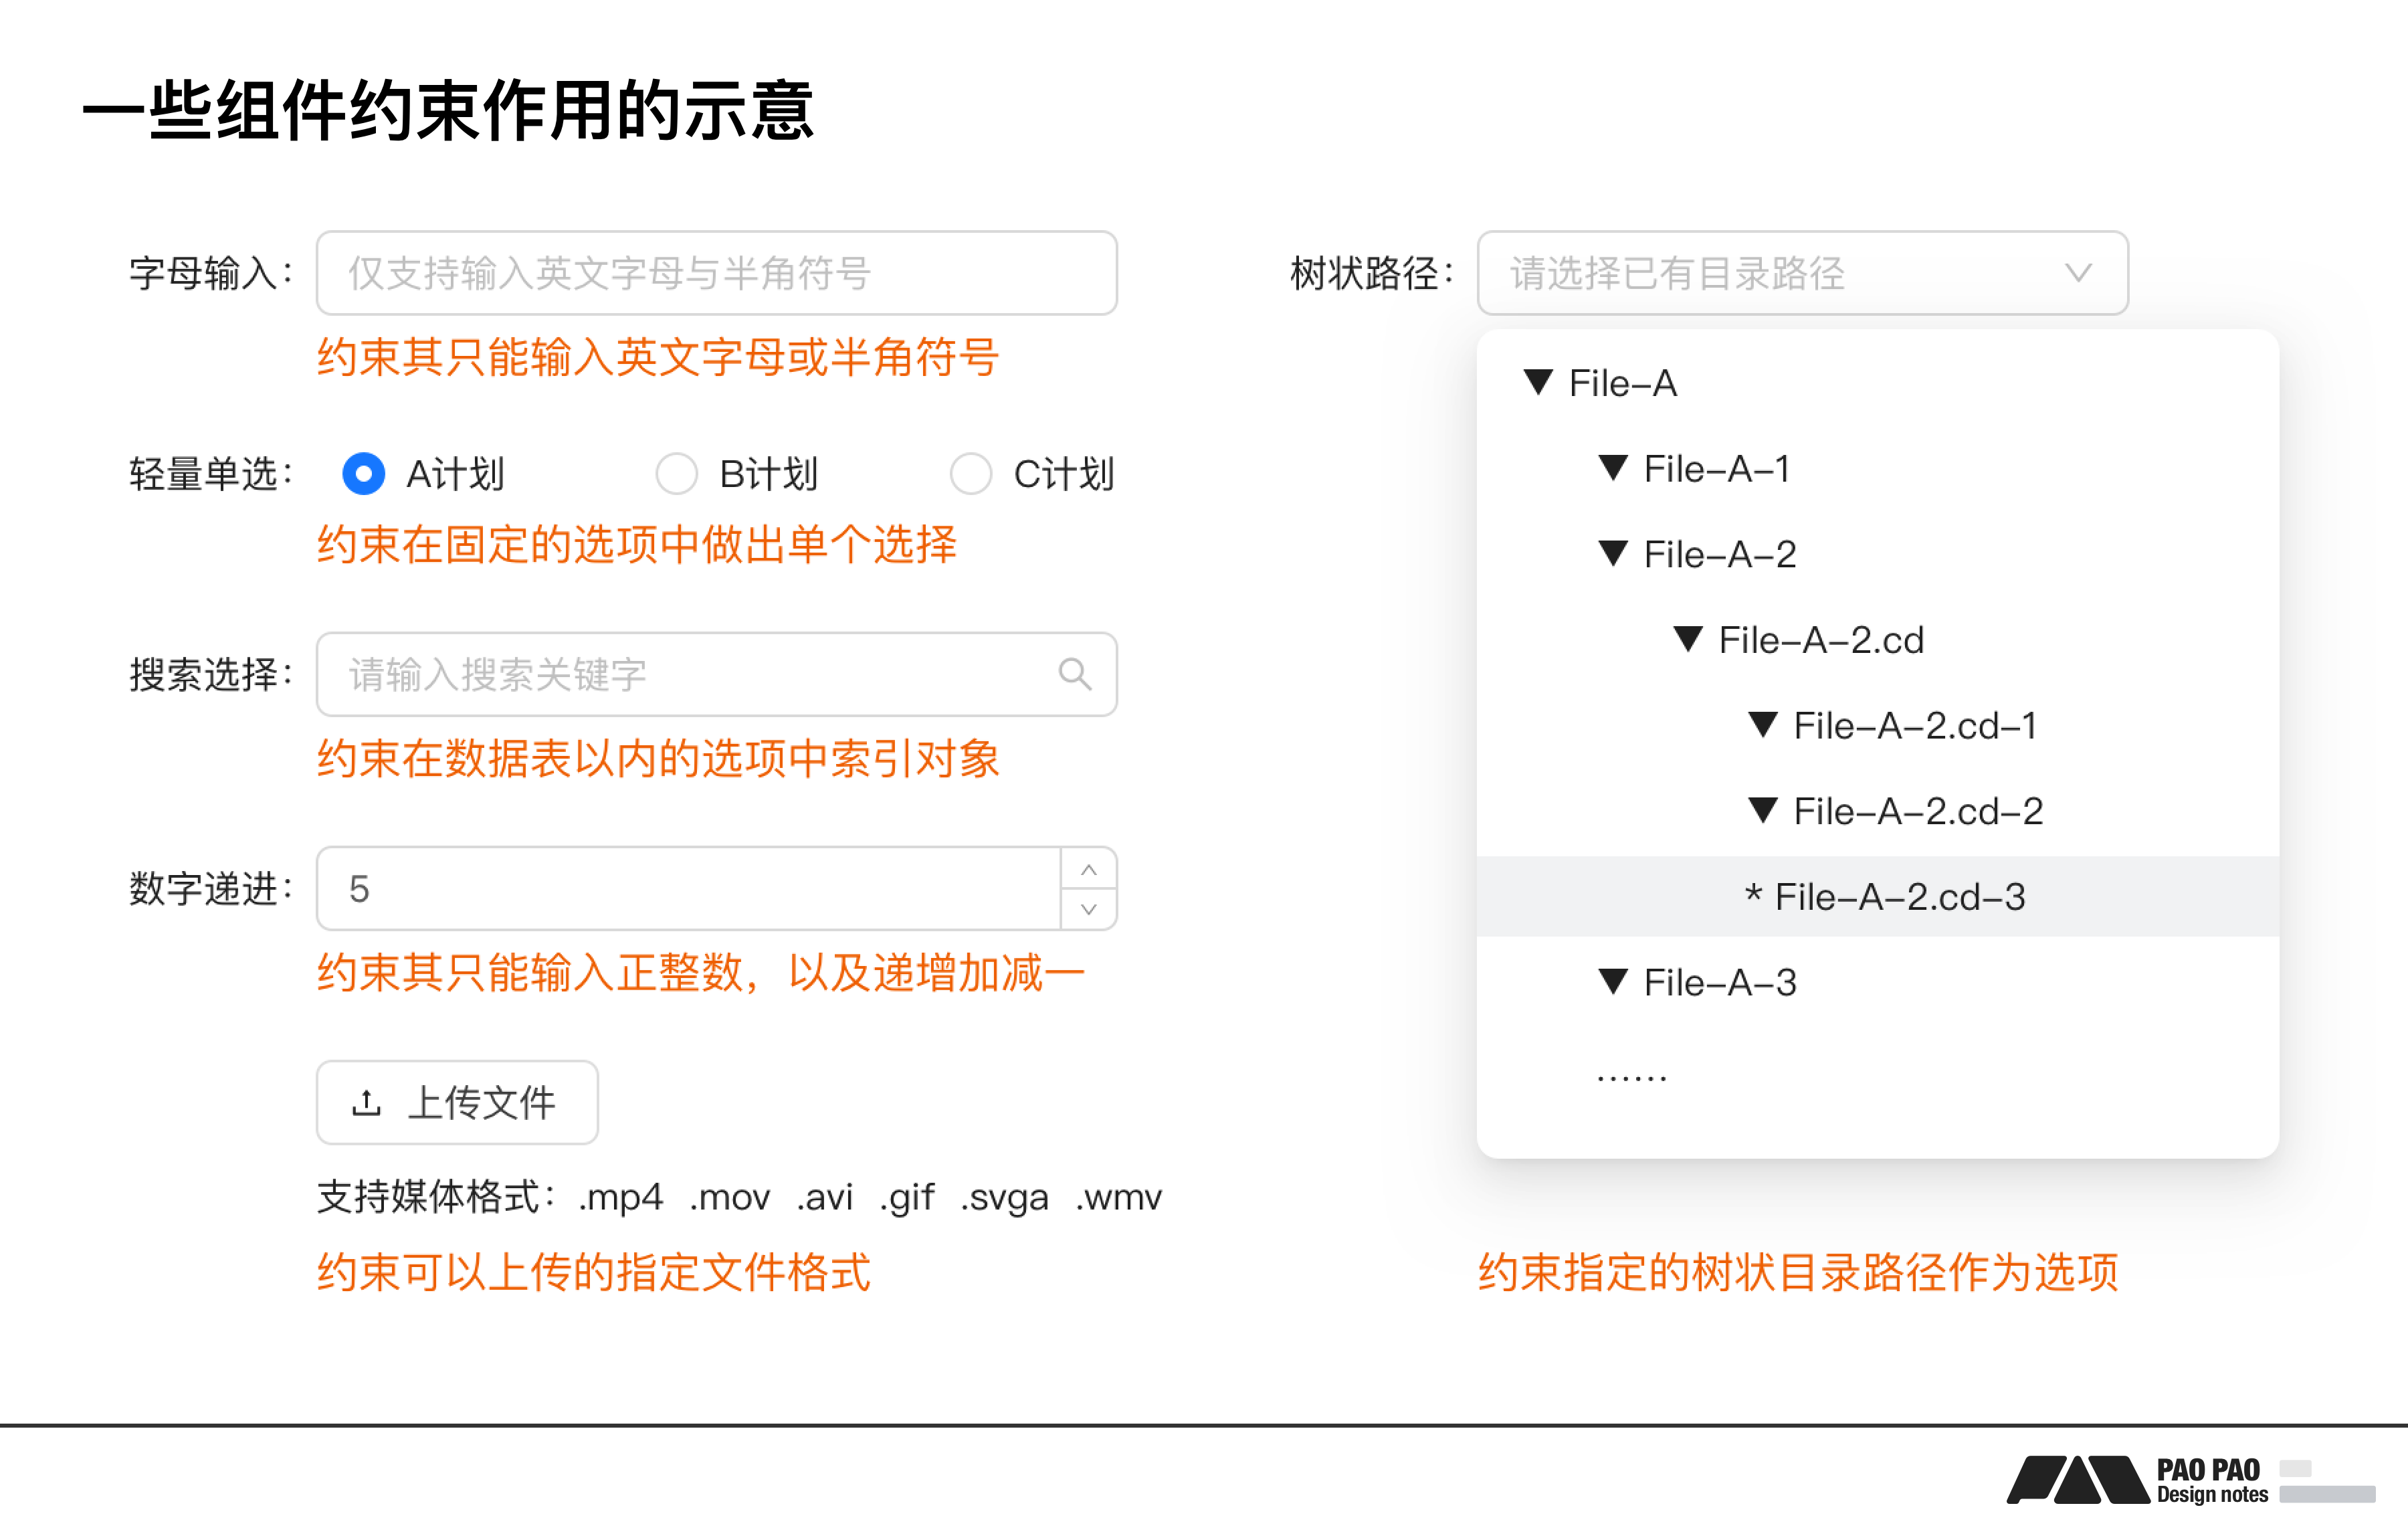Viewport: 2408px width, 1536px height.
Task: Click the 请选择已有目录路径 placeholder
Action: click(1677, 273)
